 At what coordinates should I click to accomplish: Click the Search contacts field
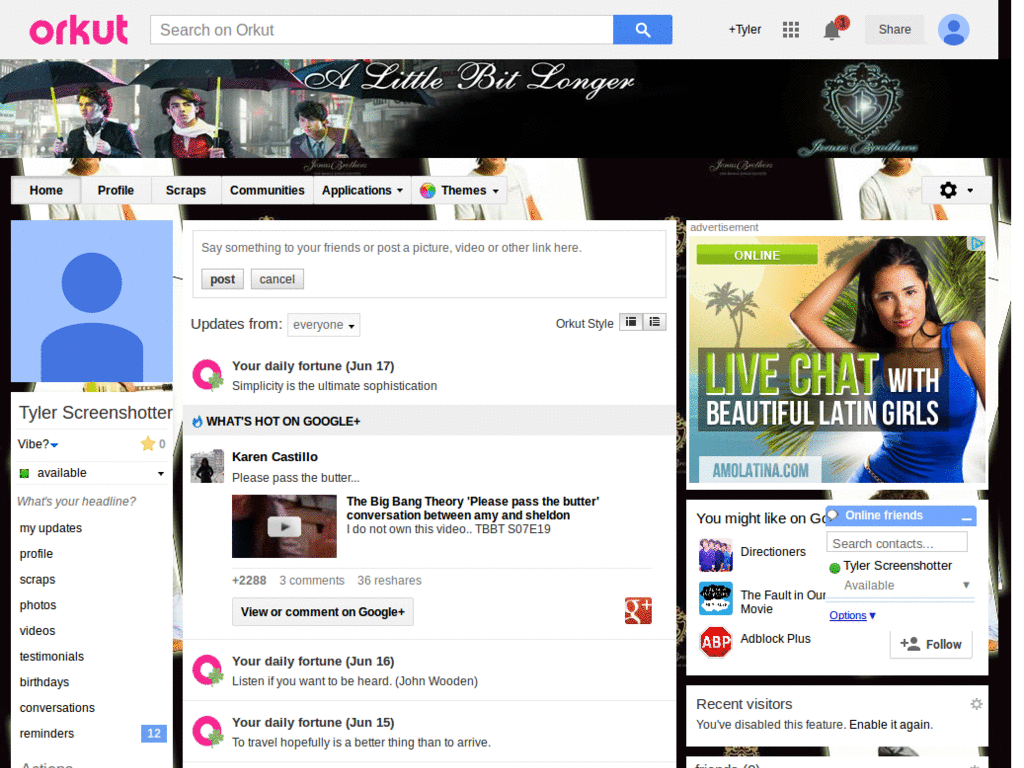pyautogui.click(x=896, y=543)
